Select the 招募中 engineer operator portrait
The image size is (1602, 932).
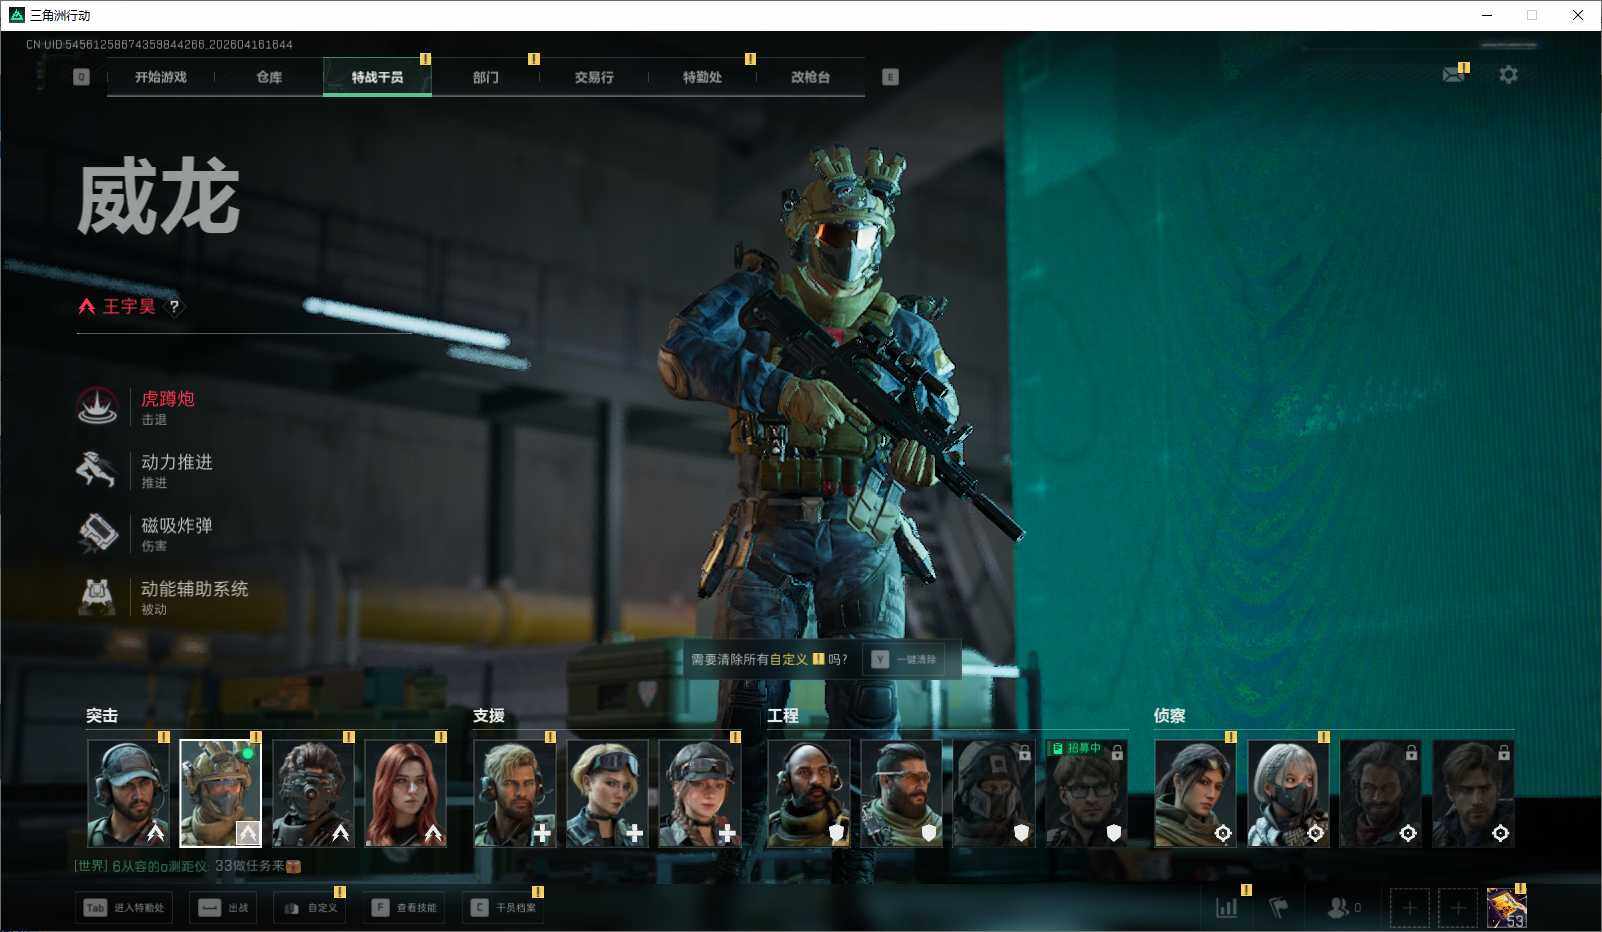click(x=1086, y=793)
